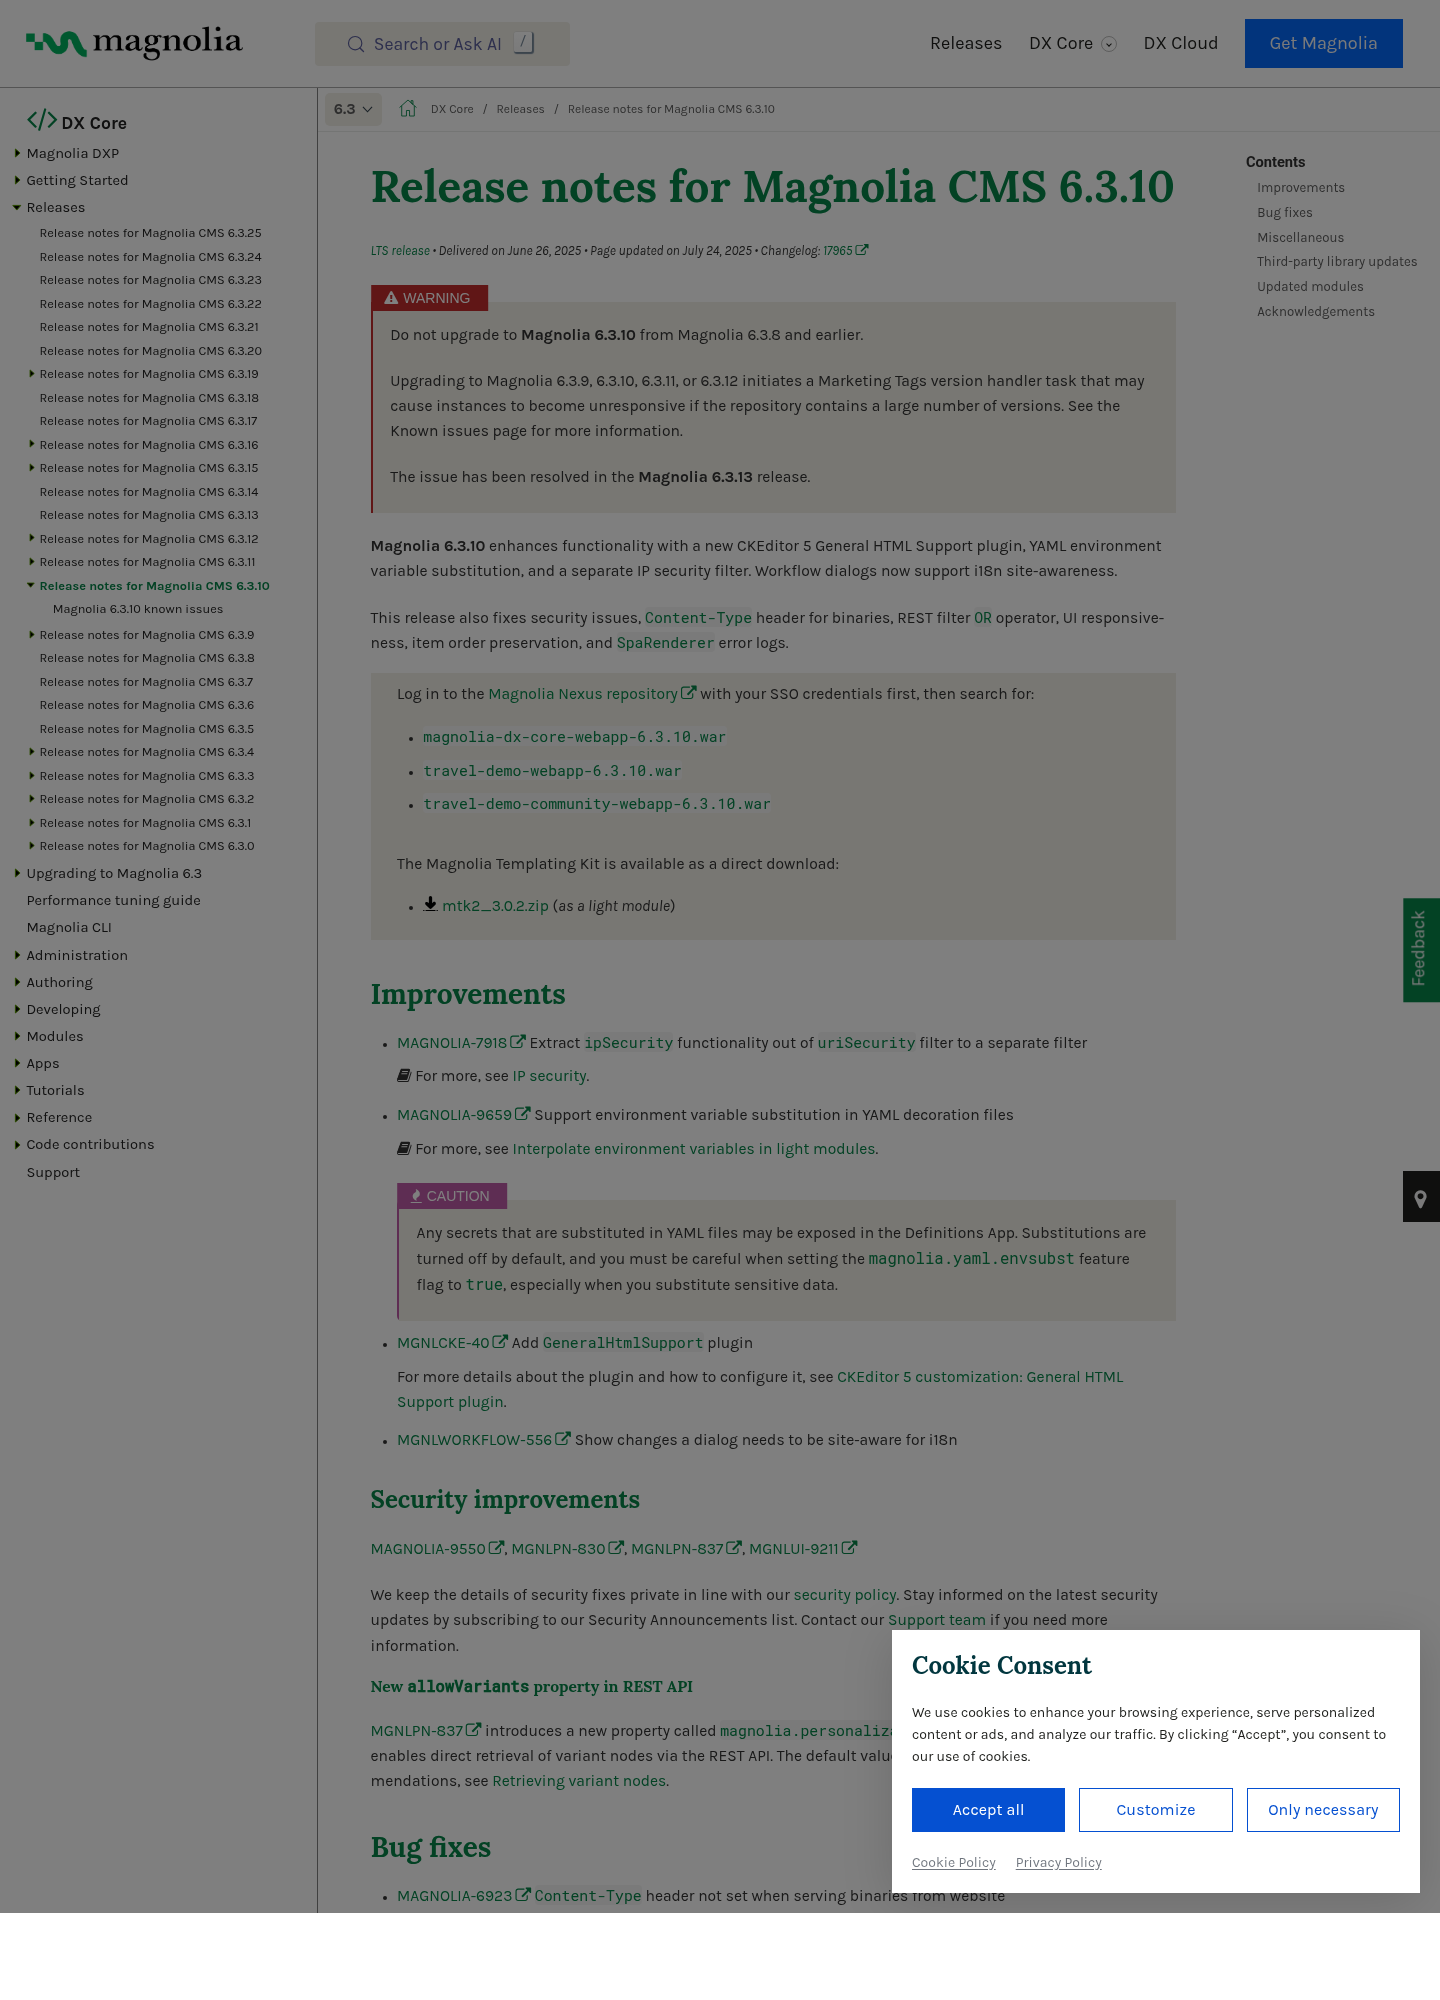Expand the Administration tree section

click(x=17, y=955)
